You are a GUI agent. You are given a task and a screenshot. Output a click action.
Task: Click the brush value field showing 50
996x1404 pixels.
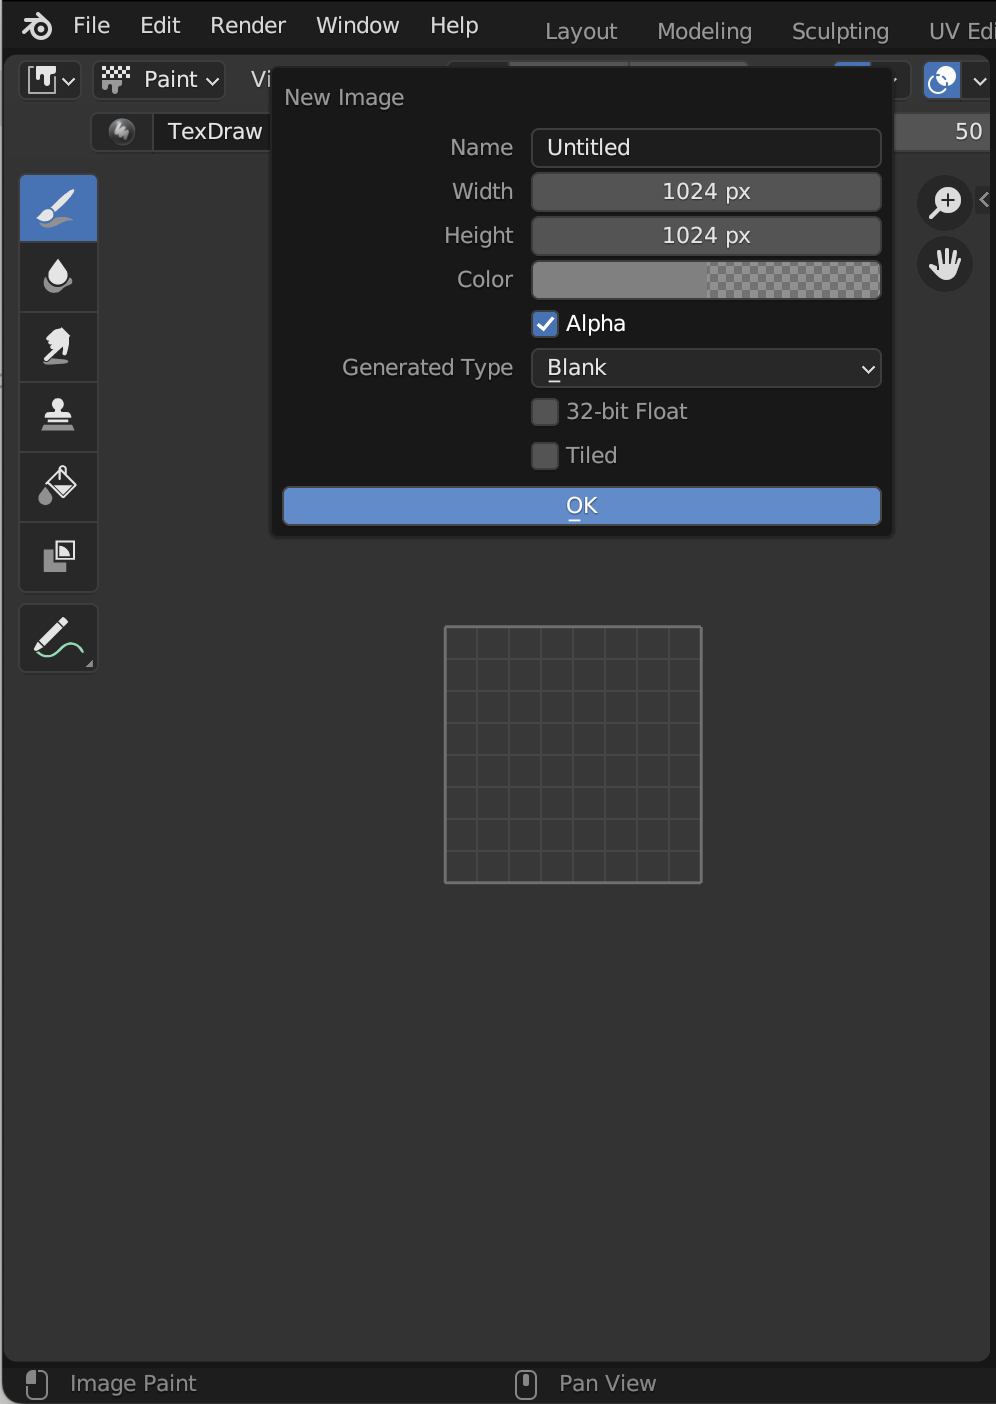pyautogui.click(x=940, y=131)
